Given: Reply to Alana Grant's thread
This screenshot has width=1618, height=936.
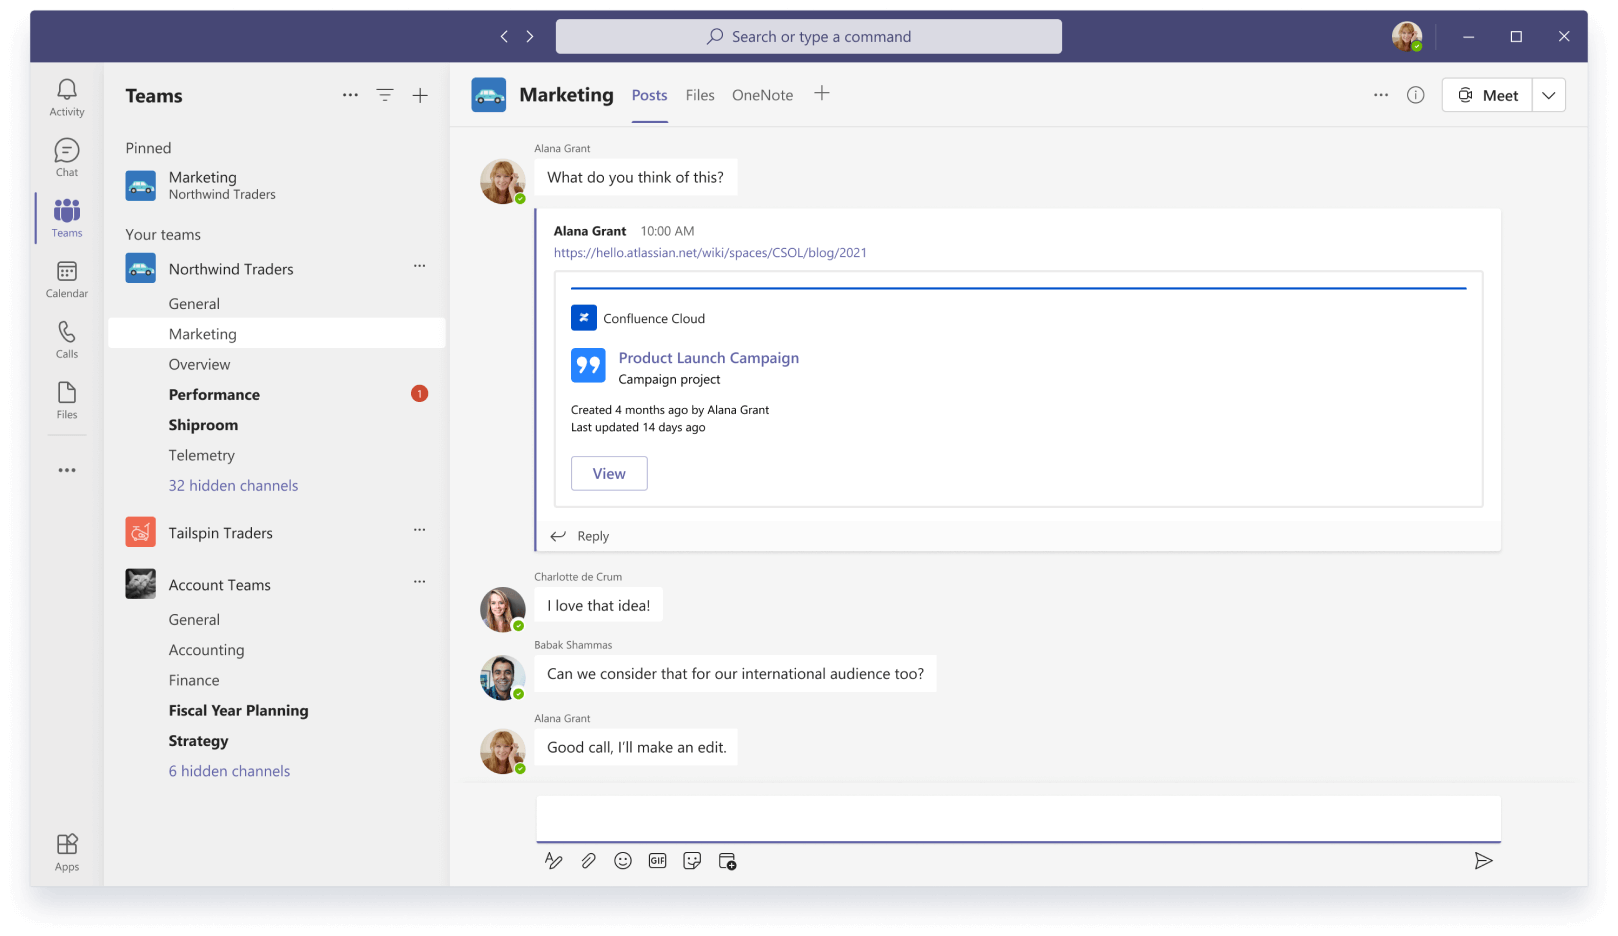Looking at the screenshot, I should (x=592, y=536).
